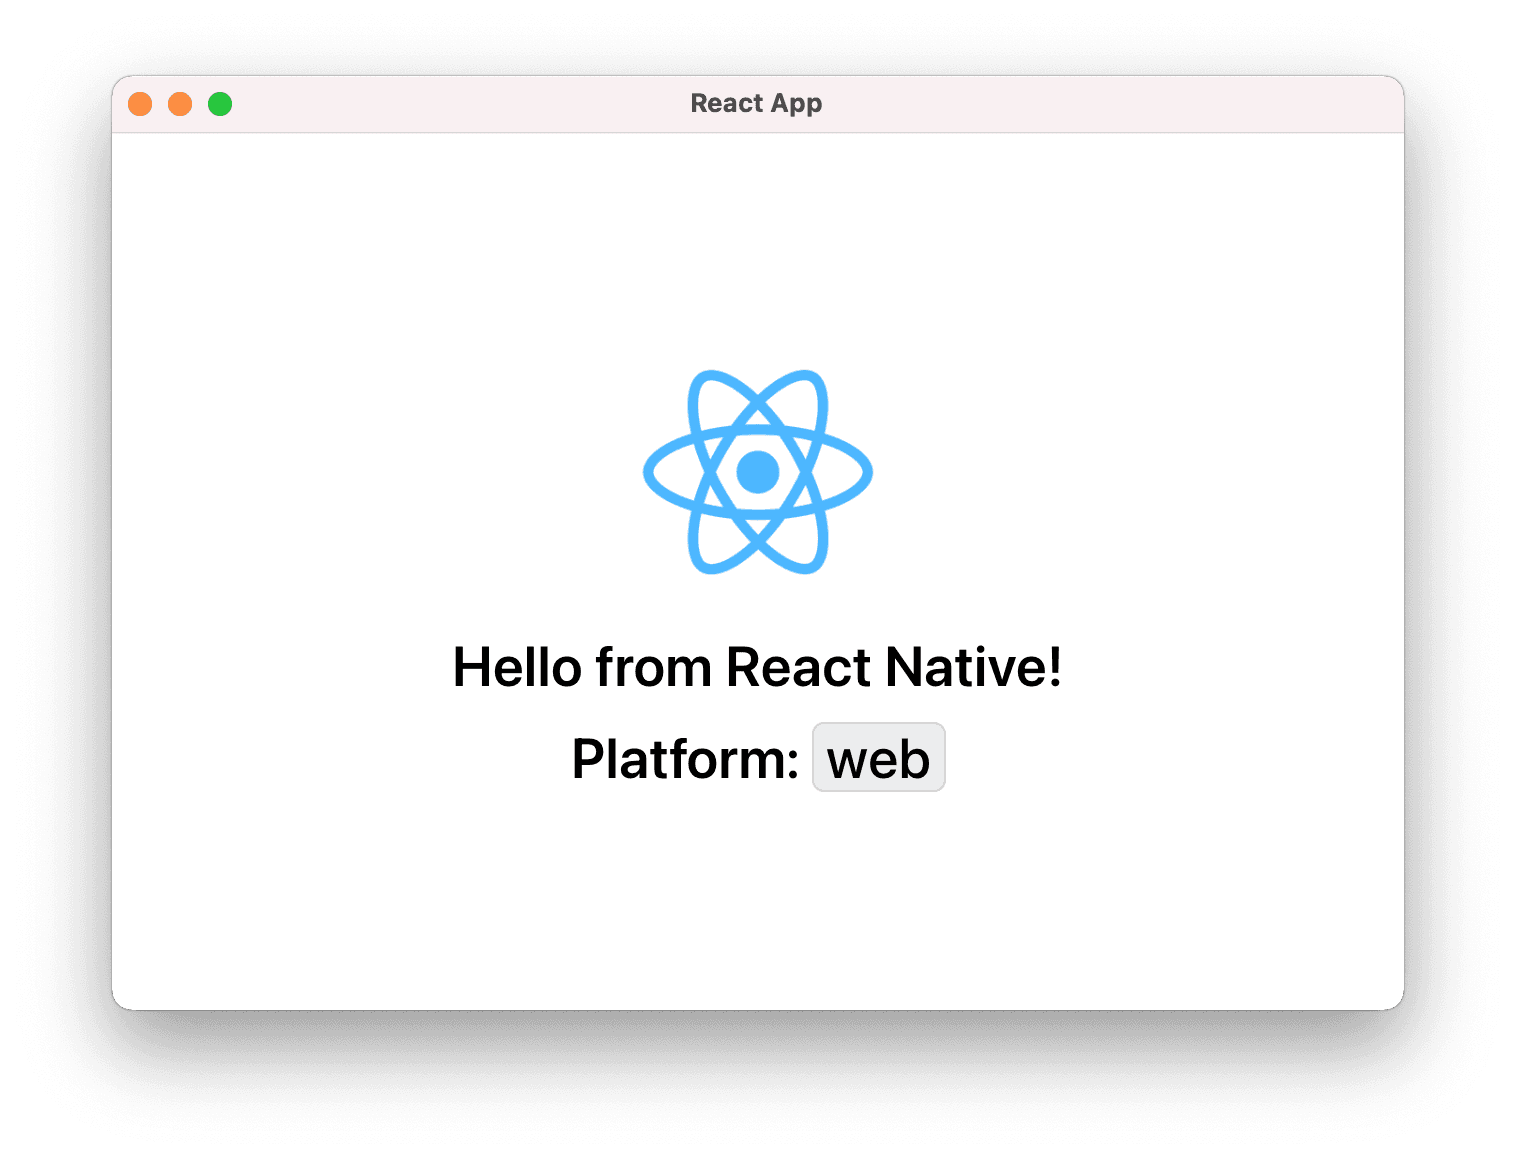The width and height of the screenshot is (1516, 1158).
Task: Click the 'web' platform badge
Action: 878,757
